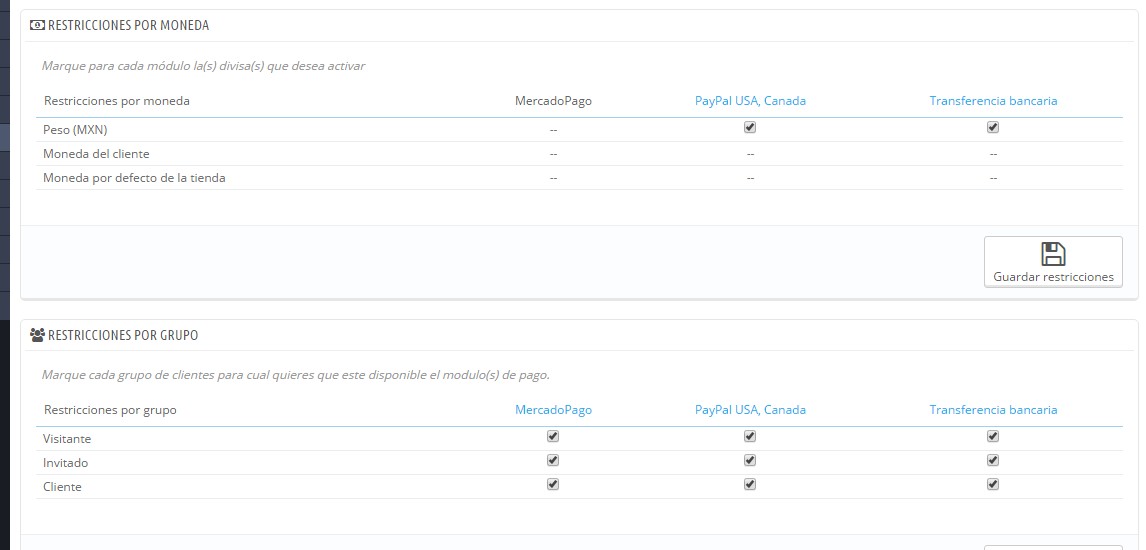Screen dimensions: 1146x550
Task: Disable MercadoPago for Invitado group
Action: point(553,460)
